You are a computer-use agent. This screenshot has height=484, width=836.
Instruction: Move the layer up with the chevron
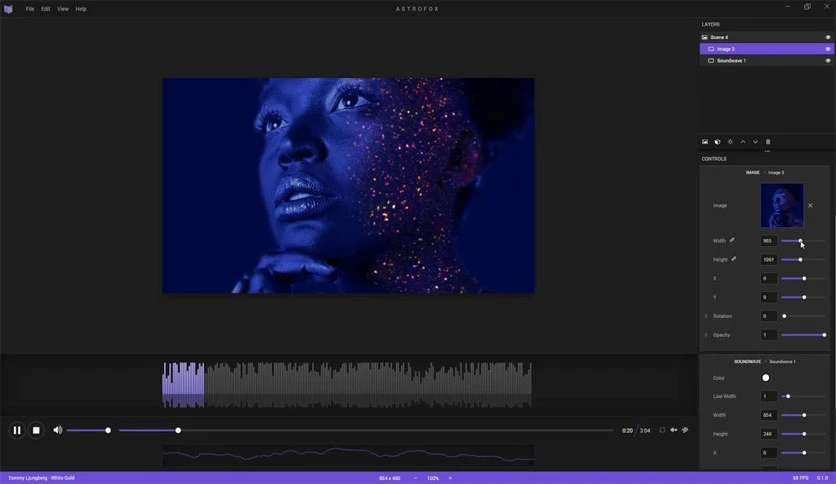point(743,142)
